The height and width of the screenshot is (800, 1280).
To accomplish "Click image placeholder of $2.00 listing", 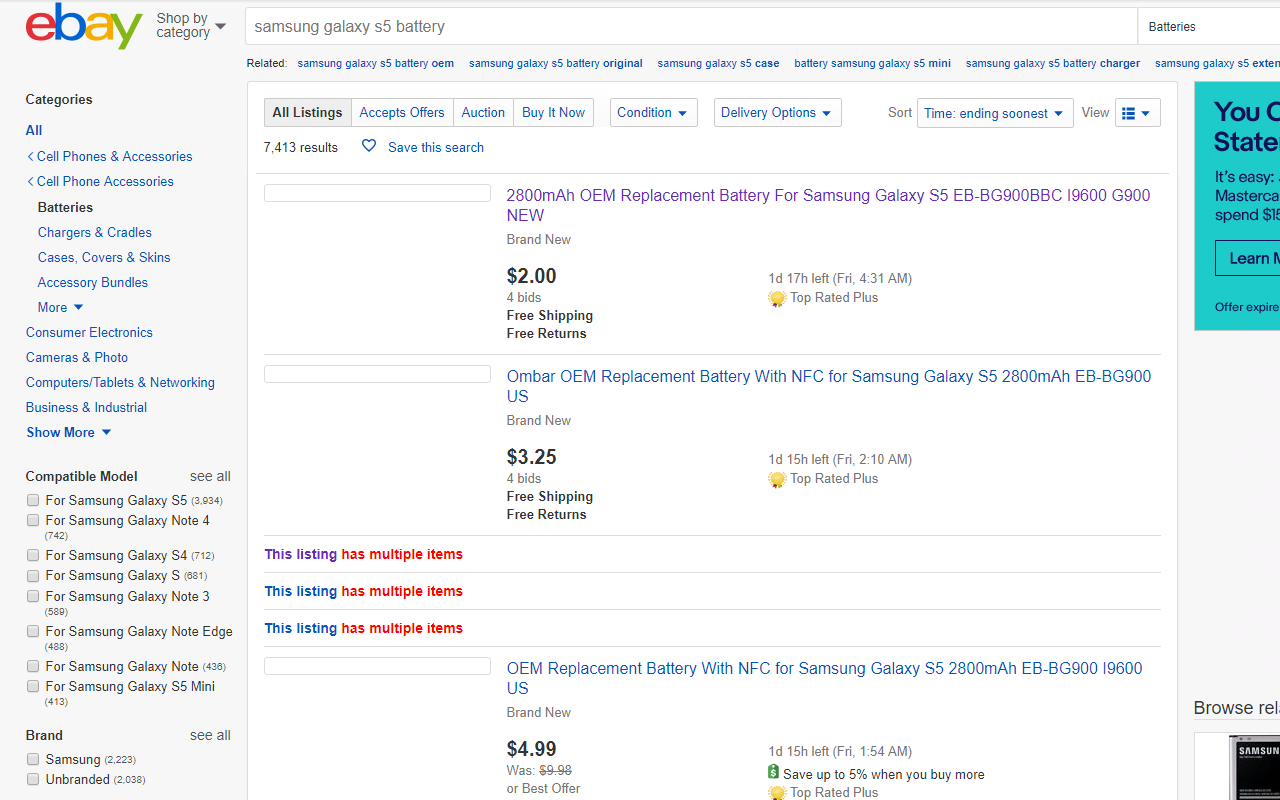I will click(377, 193).
